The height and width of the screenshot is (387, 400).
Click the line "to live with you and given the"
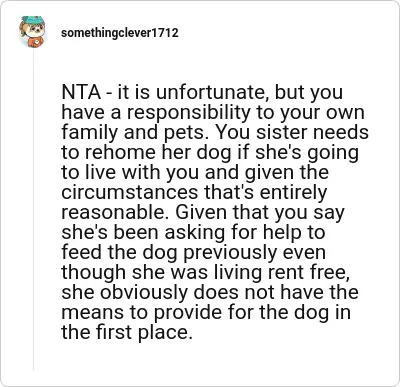195,173
